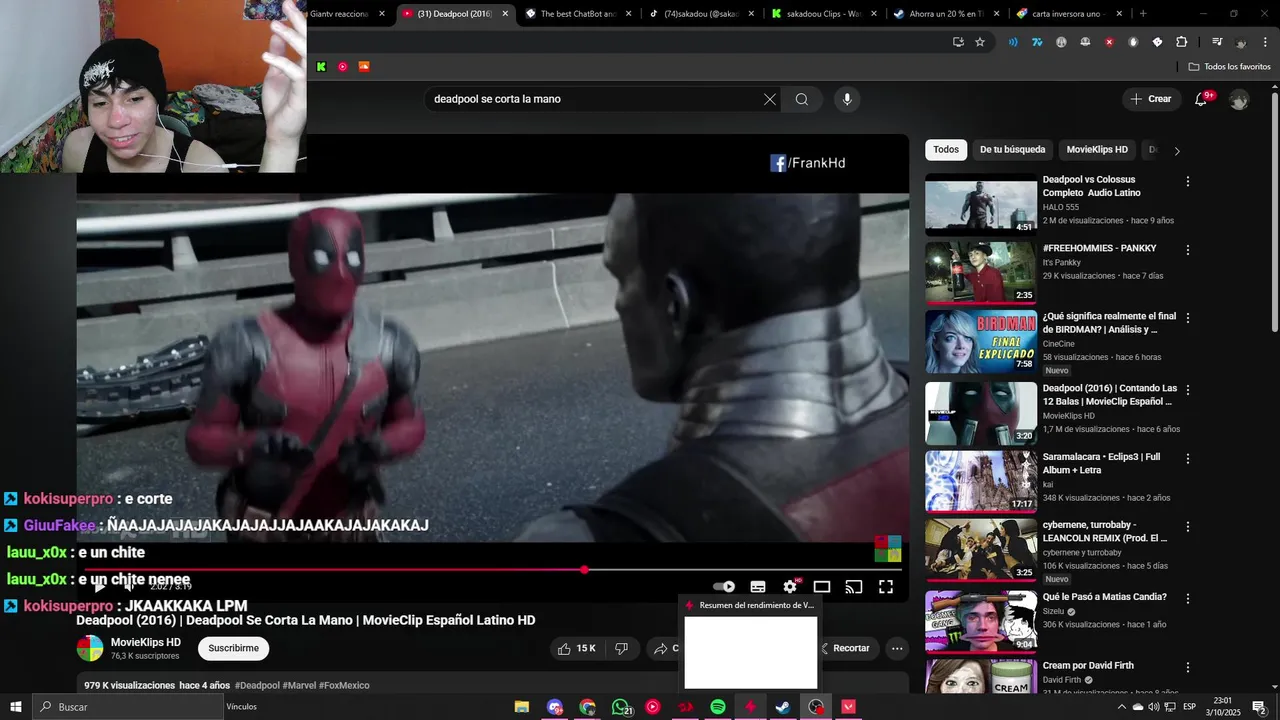Dislike the Deadpool video
The width and height of the screenshot is (1280, 720).
[621, 648]
